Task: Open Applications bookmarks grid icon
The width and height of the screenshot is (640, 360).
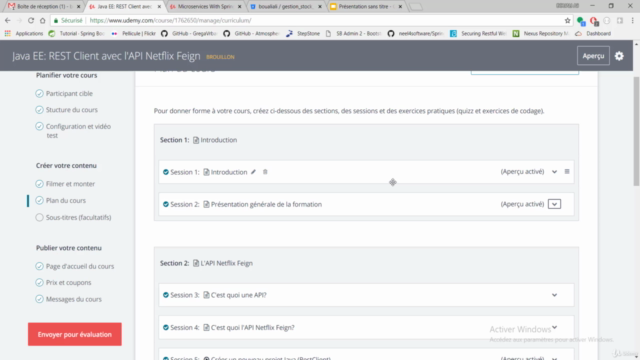Action: tap(8, 33)
